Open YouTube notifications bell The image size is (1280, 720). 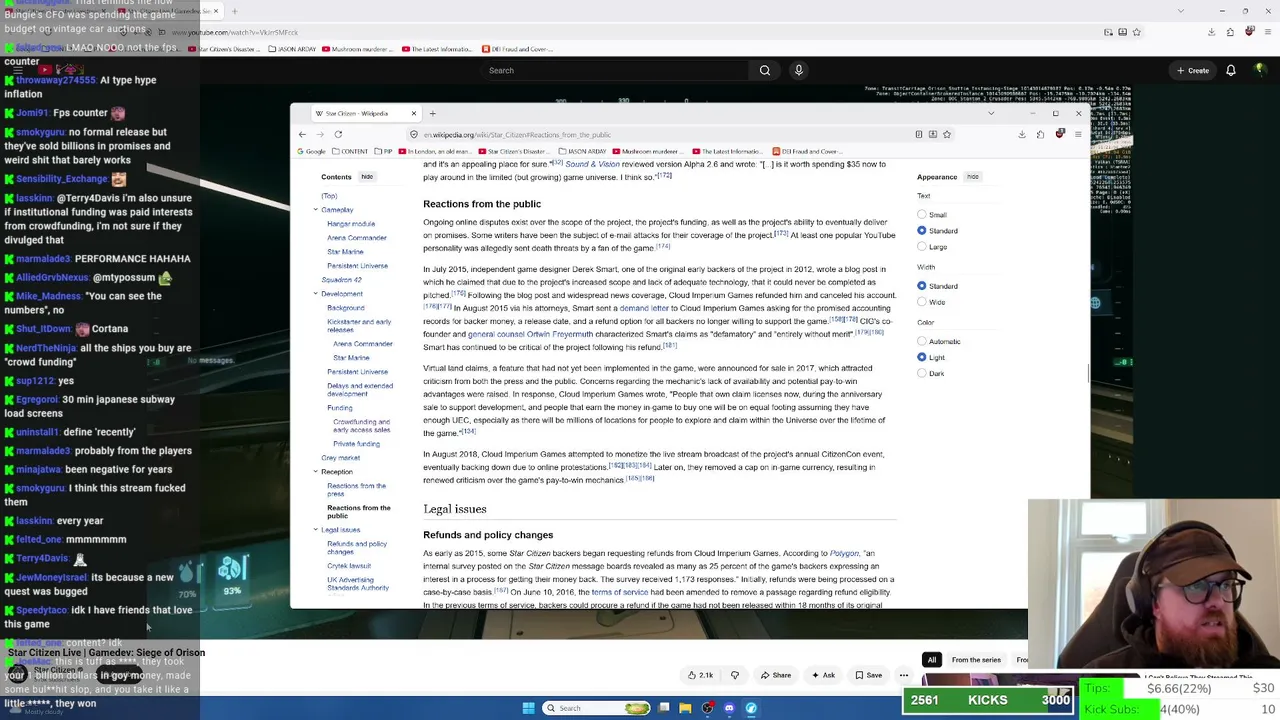pyautogui.click(x=1231, y=70)
